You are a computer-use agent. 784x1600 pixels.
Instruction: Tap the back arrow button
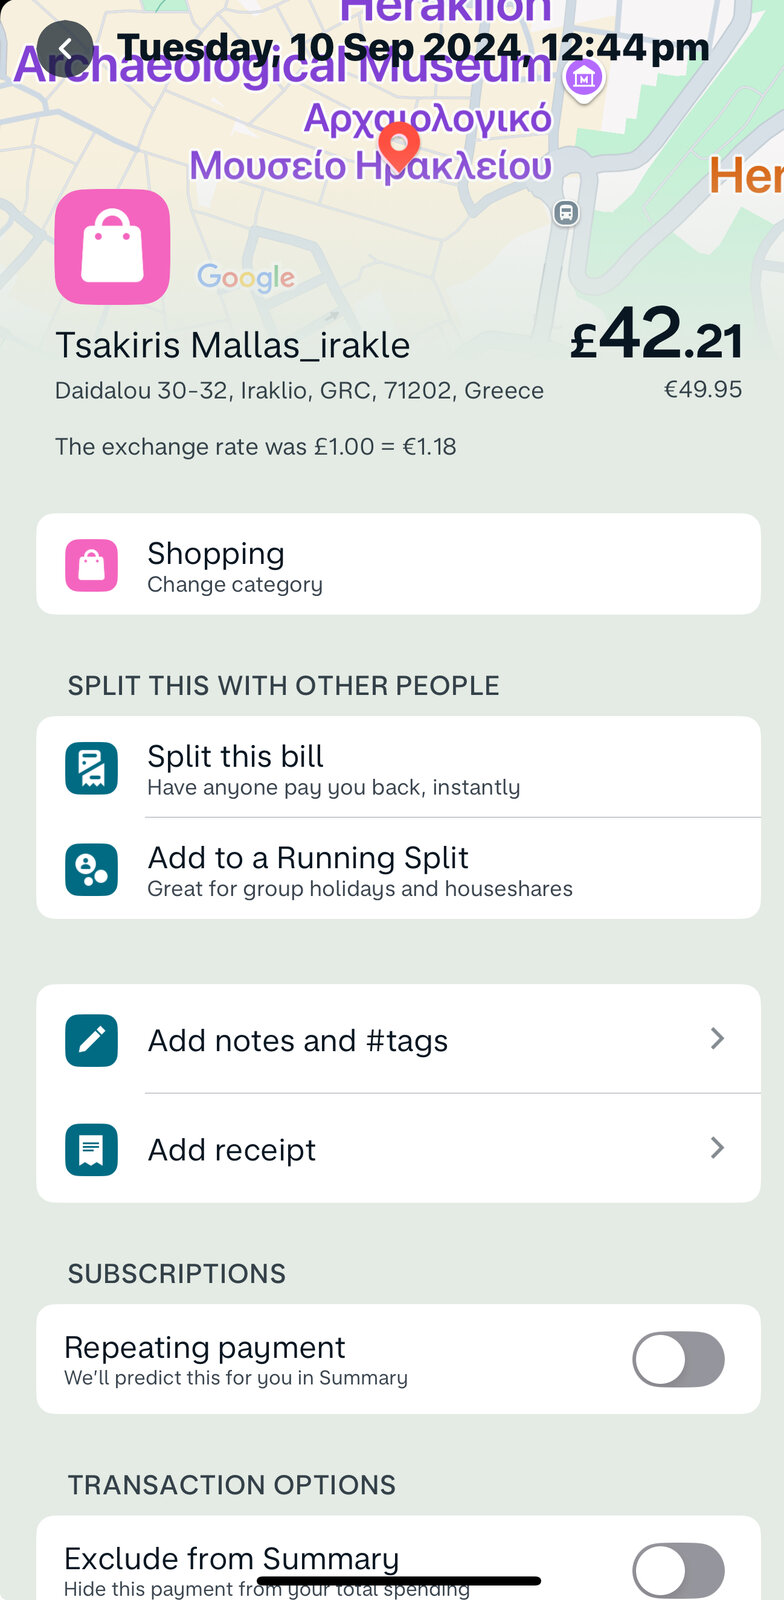pos(65,48)
